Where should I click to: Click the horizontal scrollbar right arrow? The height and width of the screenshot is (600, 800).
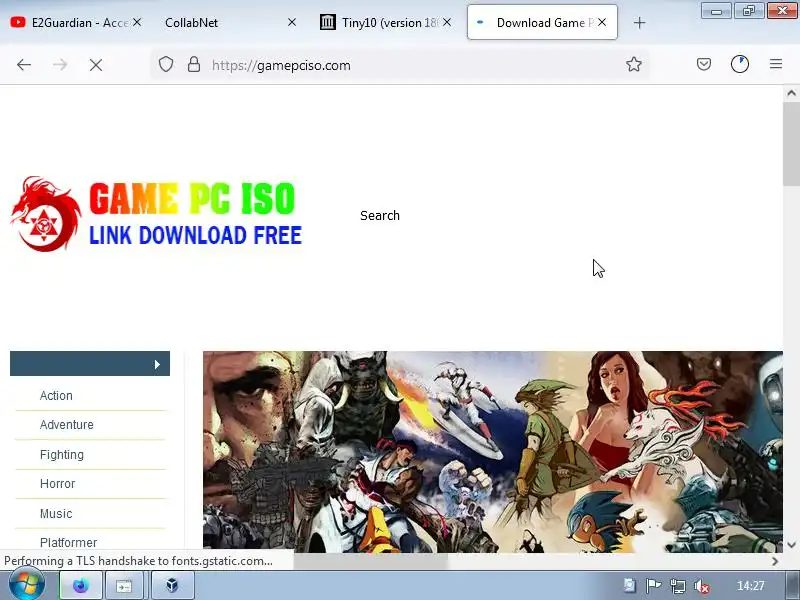[775, 561]
